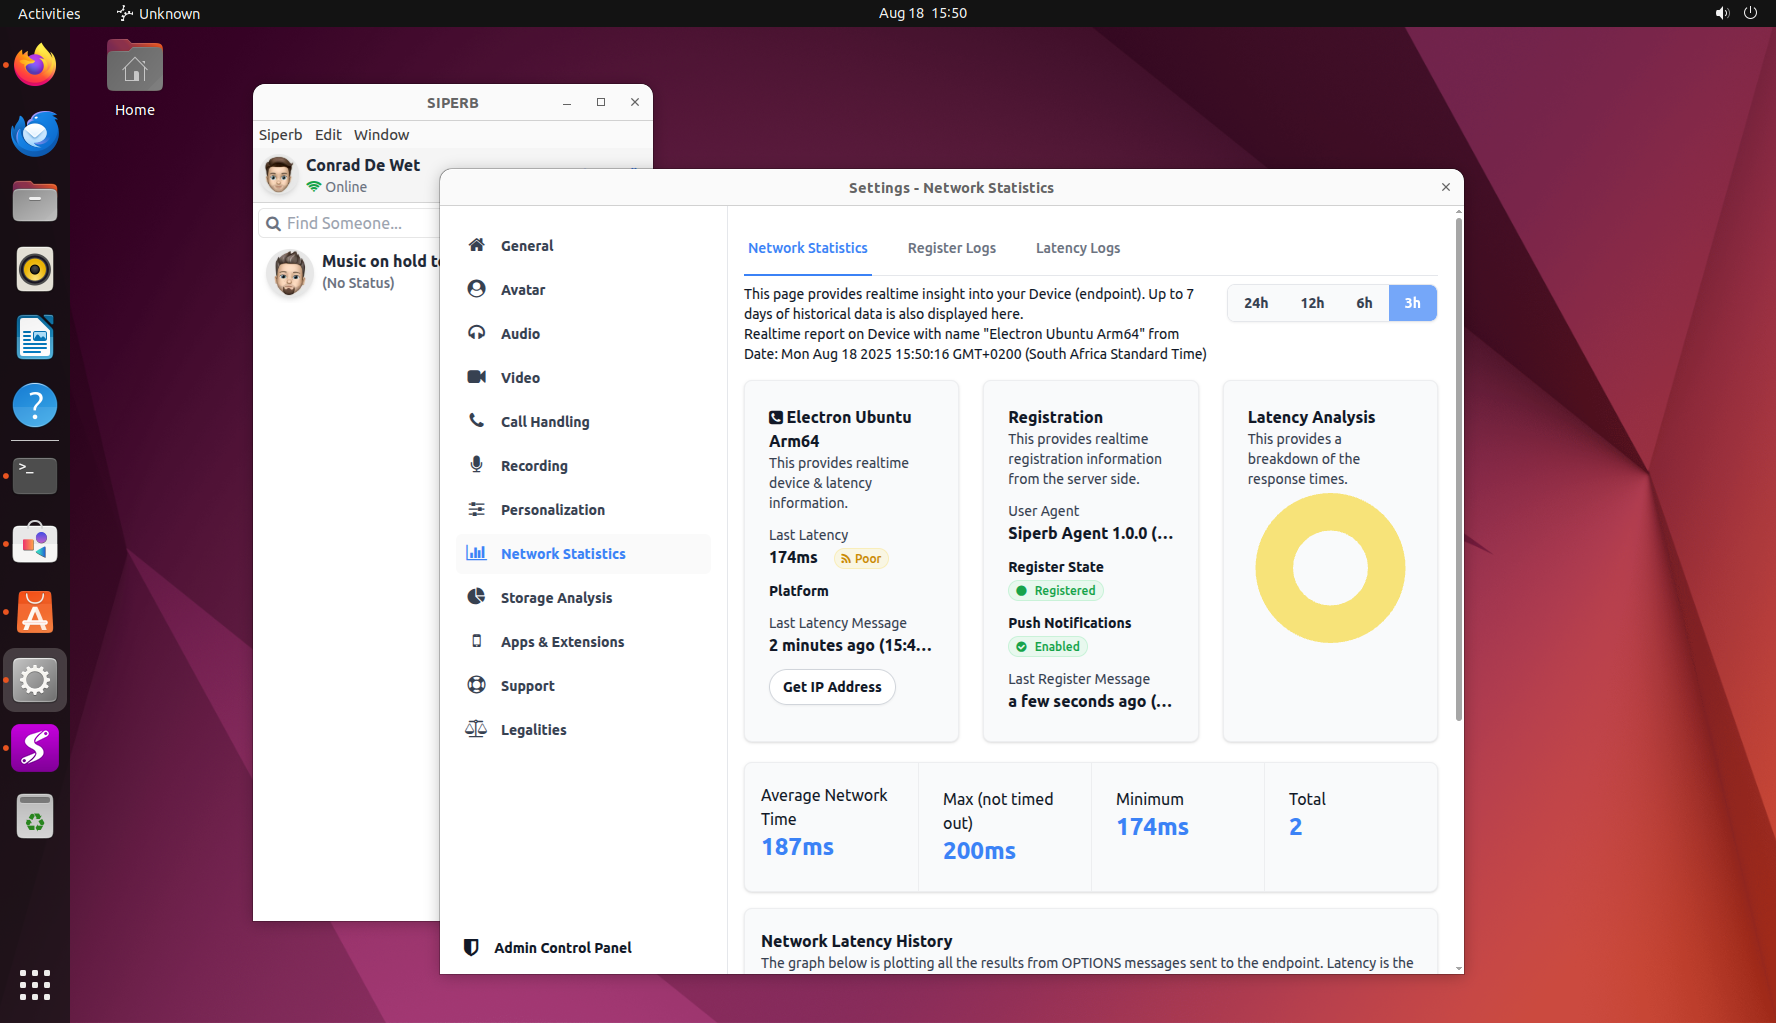The height and width of the screenshot is (1023, 1776).
Task: Click the Legalities scales icon
Action: coord(476,729)
